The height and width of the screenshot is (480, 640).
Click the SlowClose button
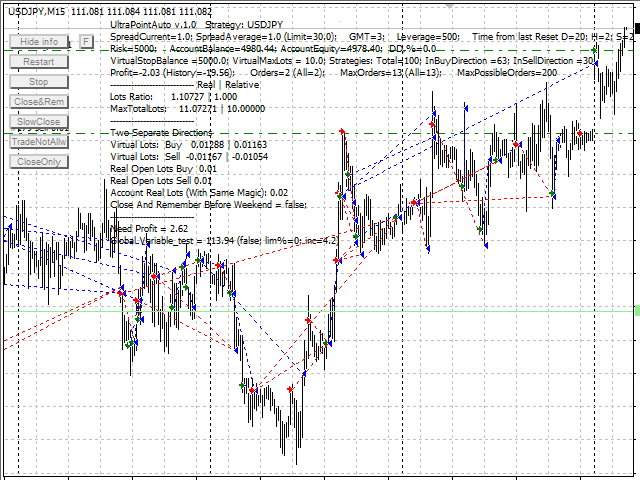[39, 122]
